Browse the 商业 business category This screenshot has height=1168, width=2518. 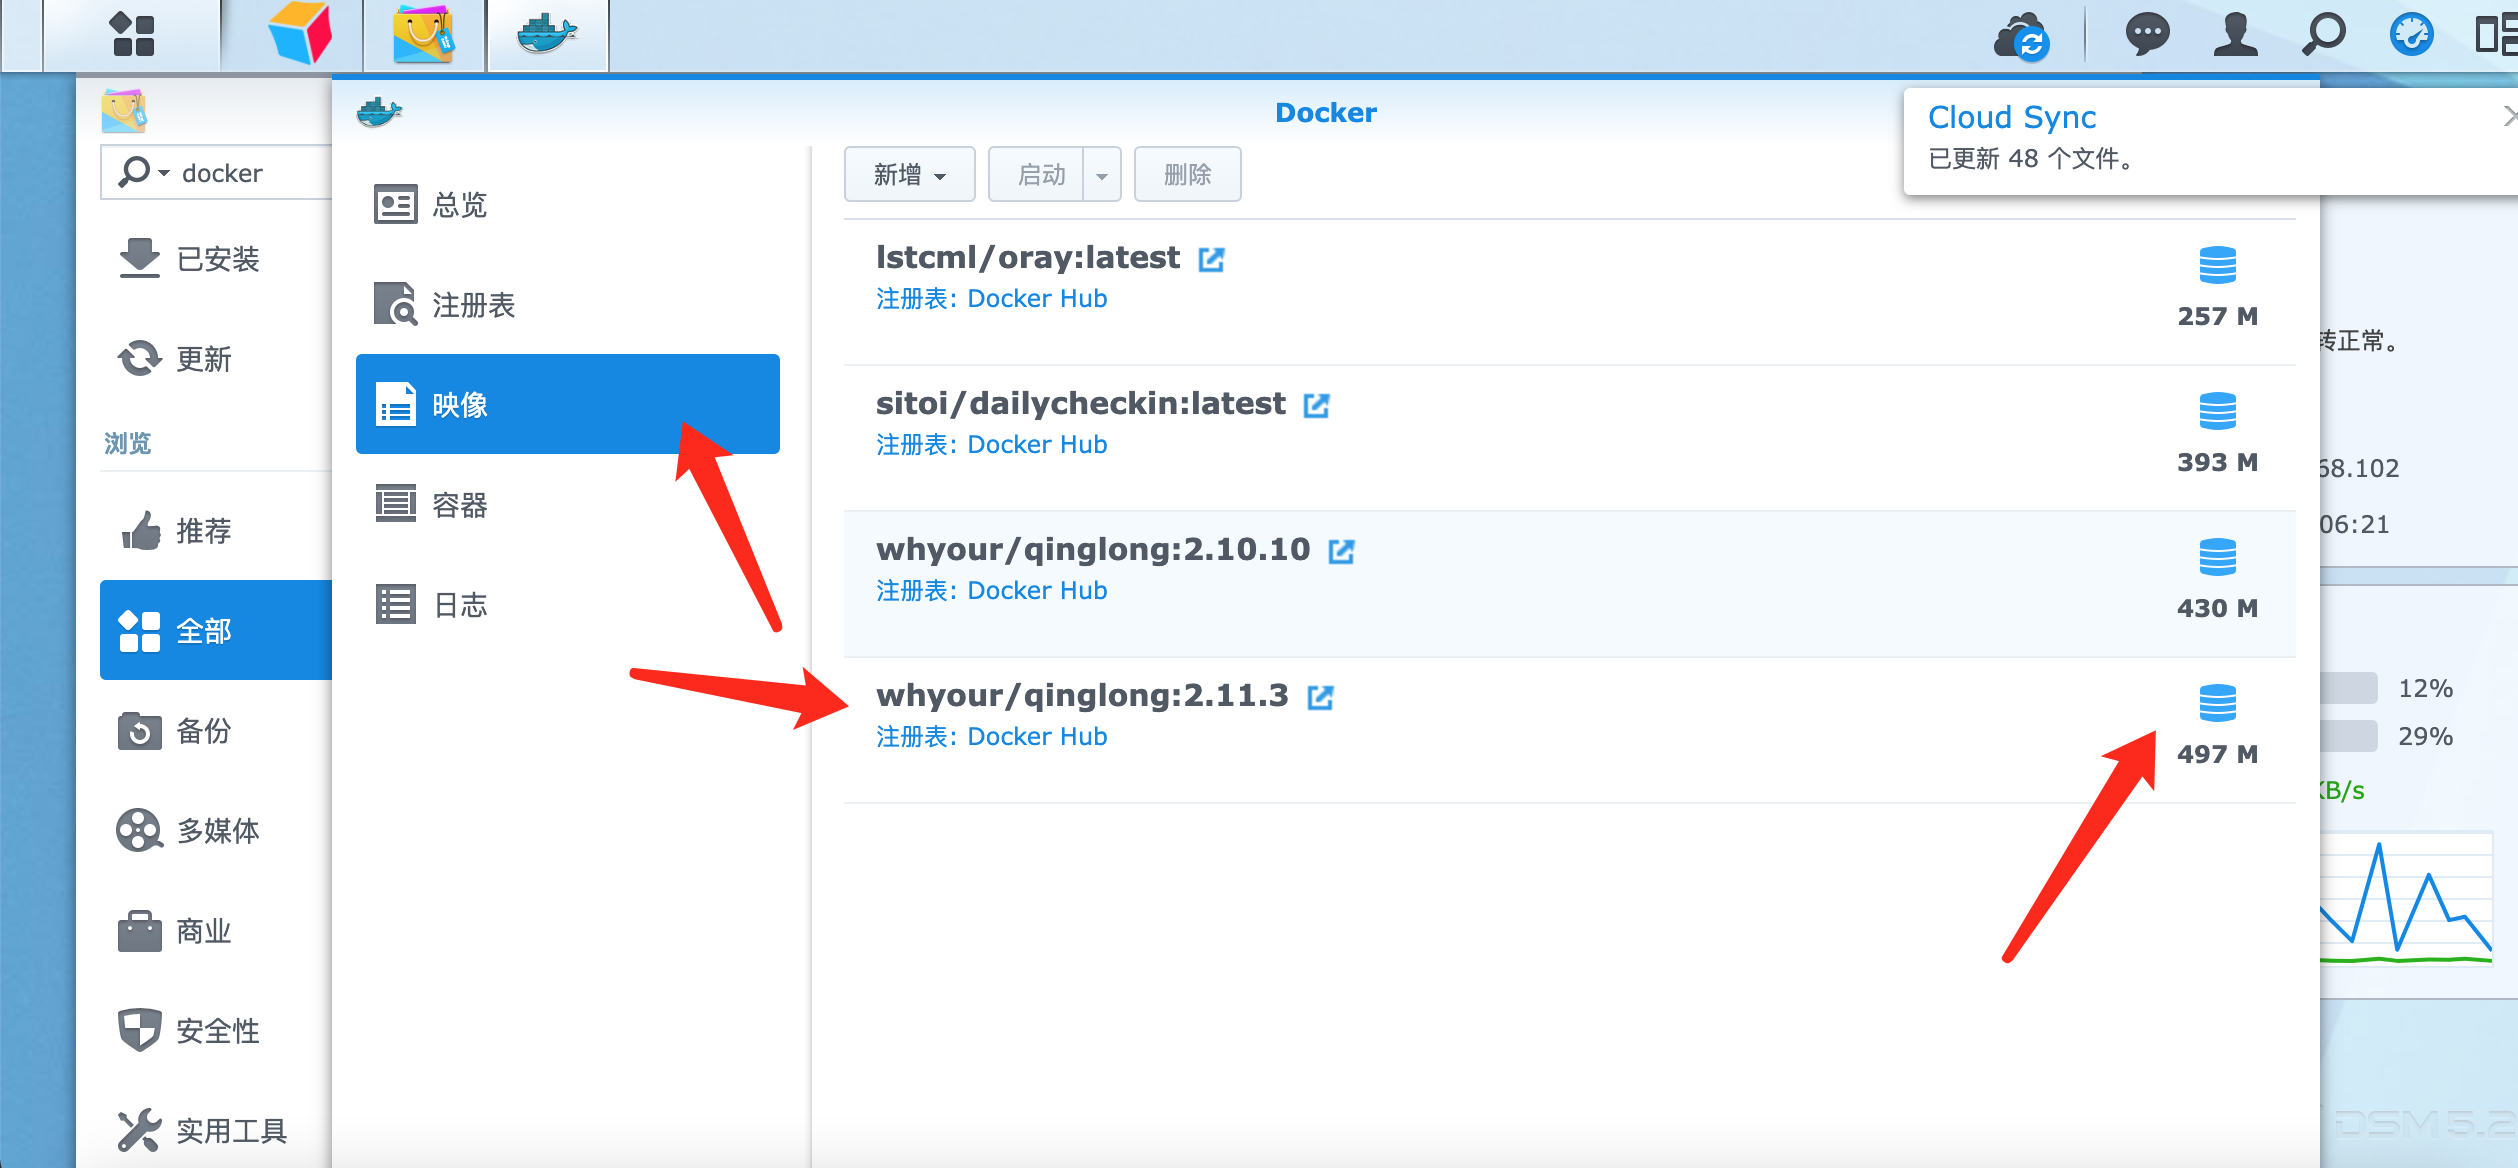(216, 930)
